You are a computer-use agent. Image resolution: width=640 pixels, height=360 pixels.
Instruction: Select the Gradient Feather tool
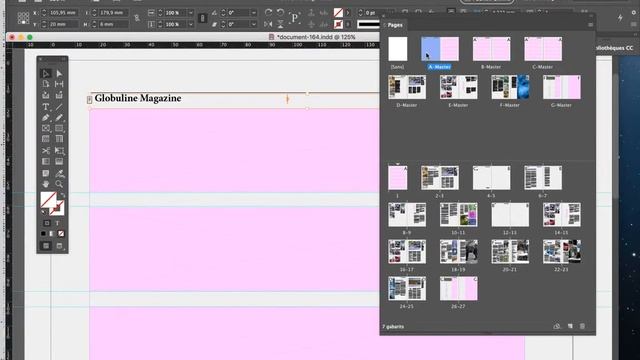point(59,162)
